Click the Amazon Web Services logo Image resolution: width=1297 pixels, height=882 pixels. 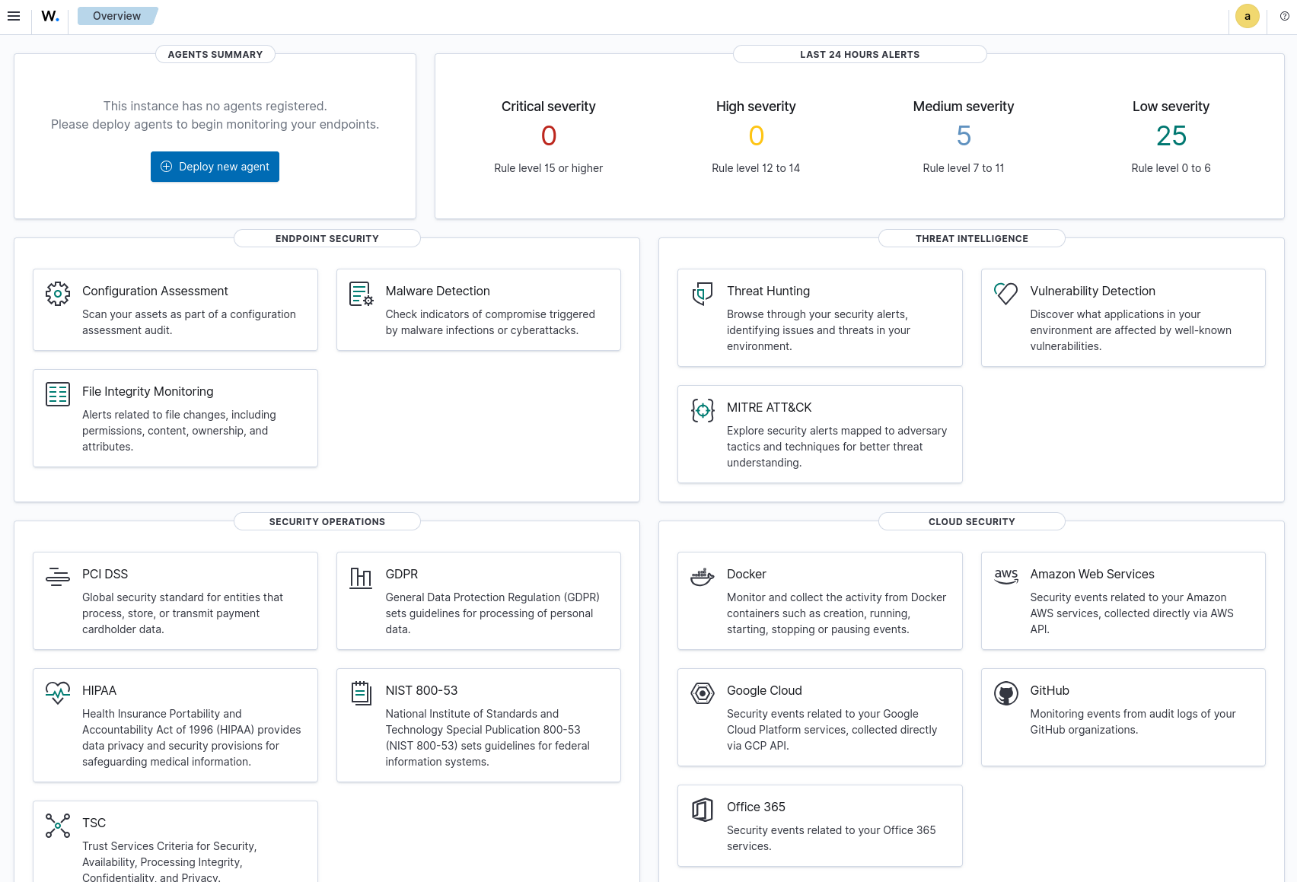click(x=1006, y=577)
